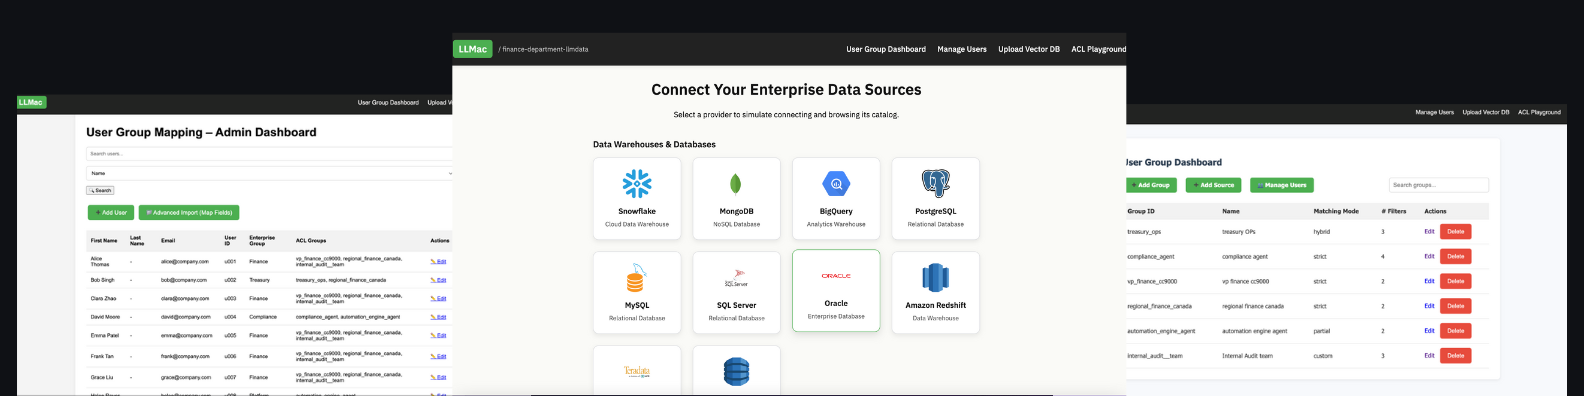Open ACL Playground in center navbar
This screenshot has width=1584, height=396.
pyautogui.click(x=1098, y=49)
